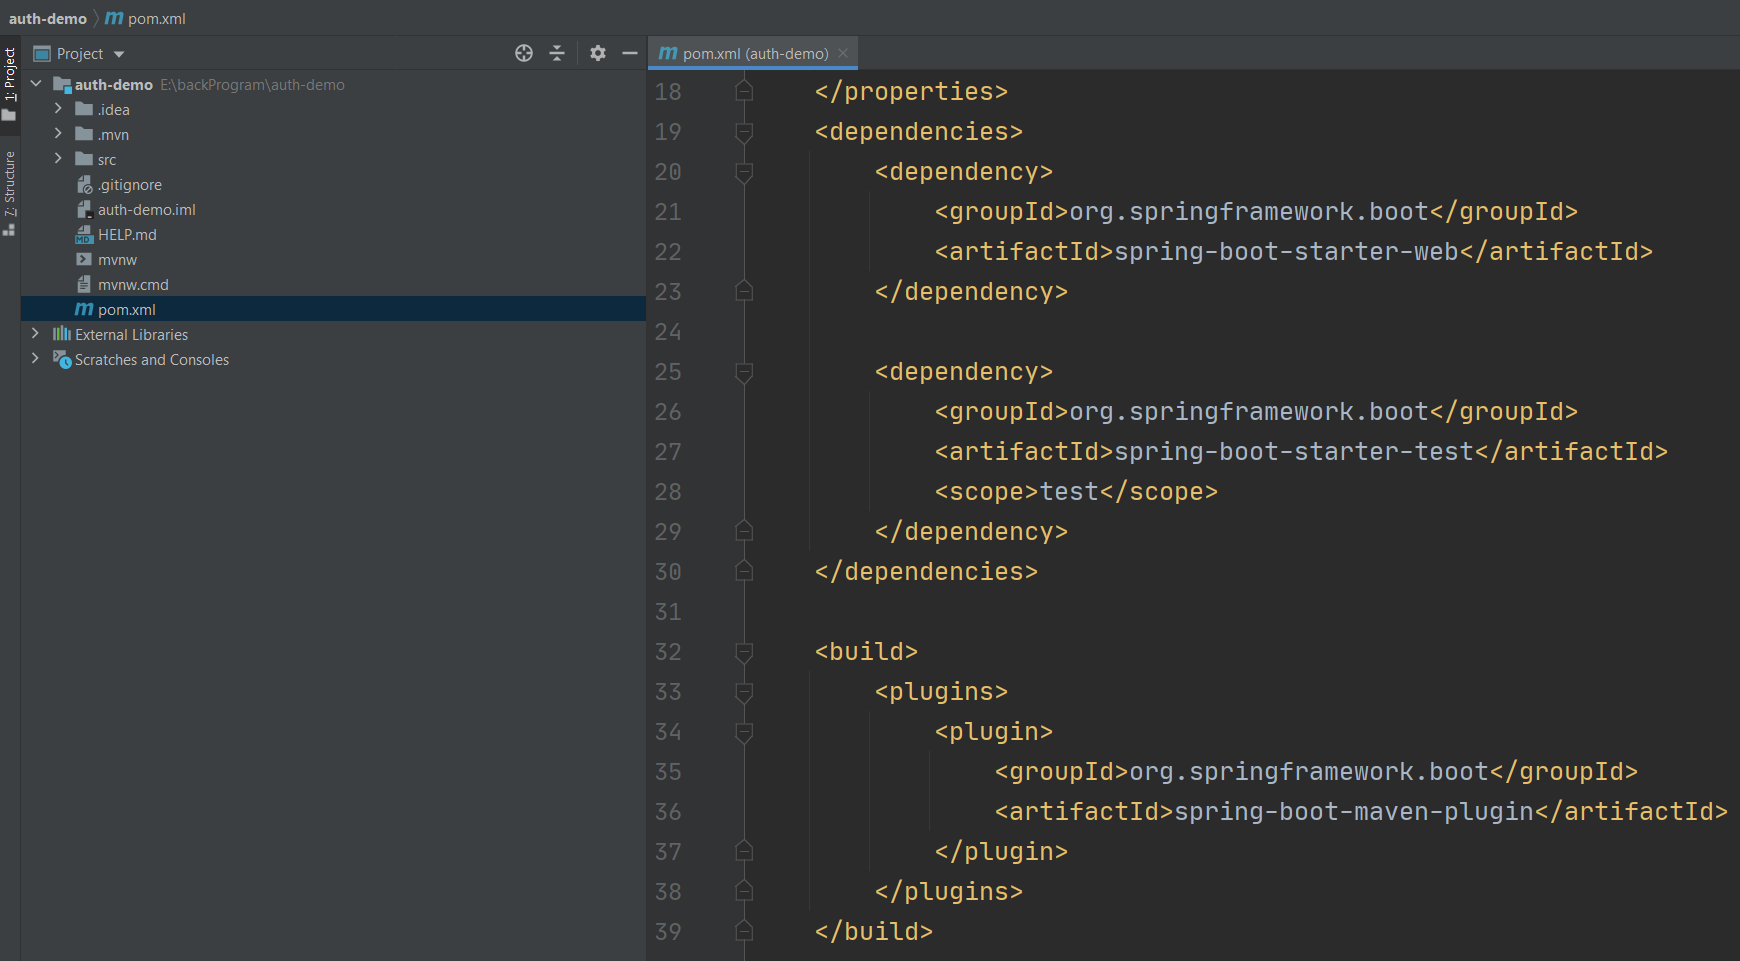The width and height of the screenshot is (1740, 961).
Task: Click the Project panel window icon
Action: (x=42, y=54)
